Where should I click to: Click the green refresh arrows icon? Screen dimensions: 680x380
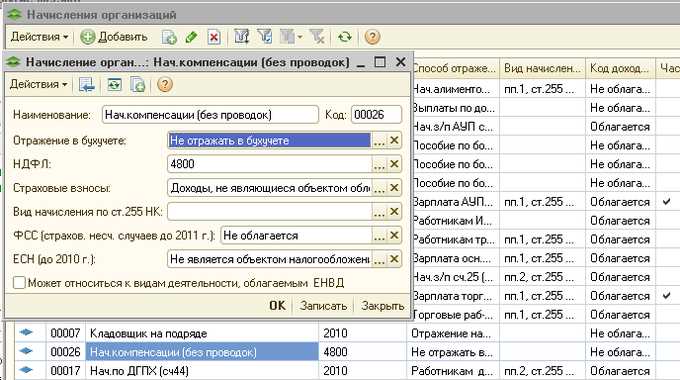(345, 37)
